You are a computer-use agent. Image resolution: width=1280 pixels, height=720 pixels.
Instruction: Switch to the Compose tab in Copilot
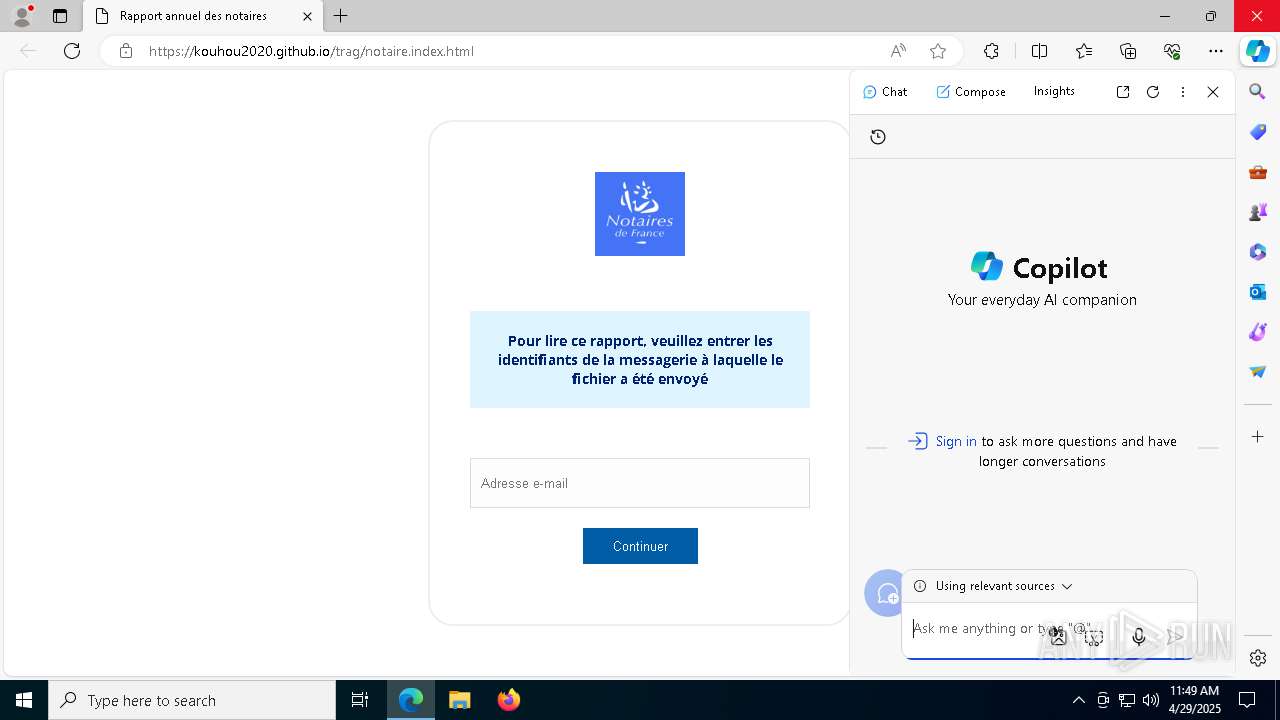tap(971, 91)
